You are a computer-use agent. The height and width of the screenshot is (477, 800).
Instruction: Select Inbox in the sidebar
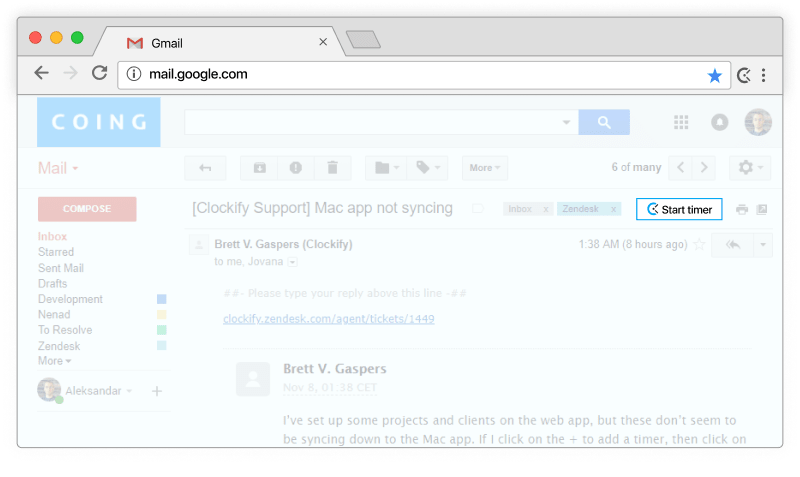[52, 237]
